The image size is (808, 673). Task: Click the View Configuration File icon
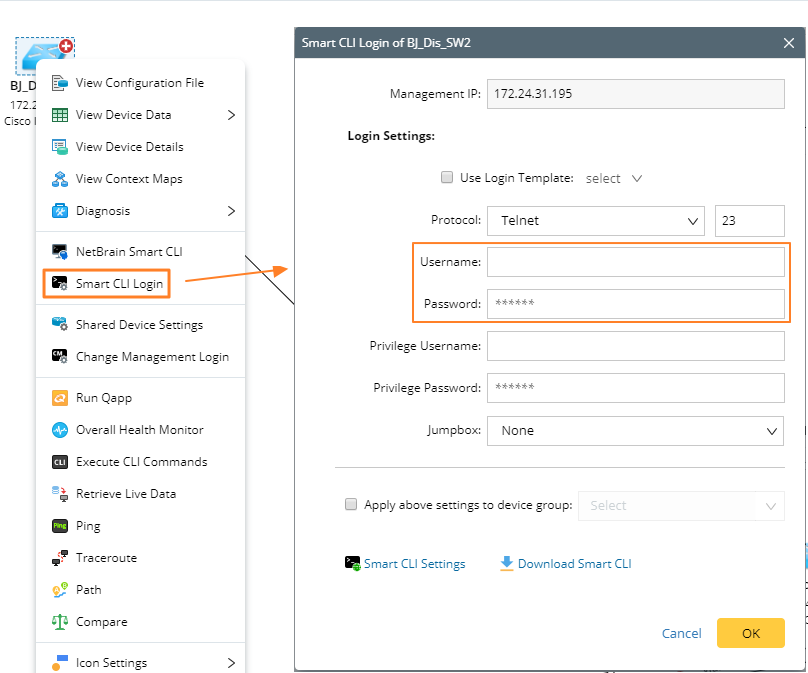coord(59,83)
